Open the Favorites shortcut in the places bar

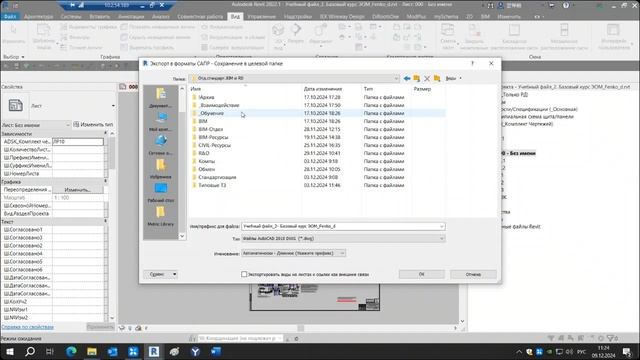point(160,169)
